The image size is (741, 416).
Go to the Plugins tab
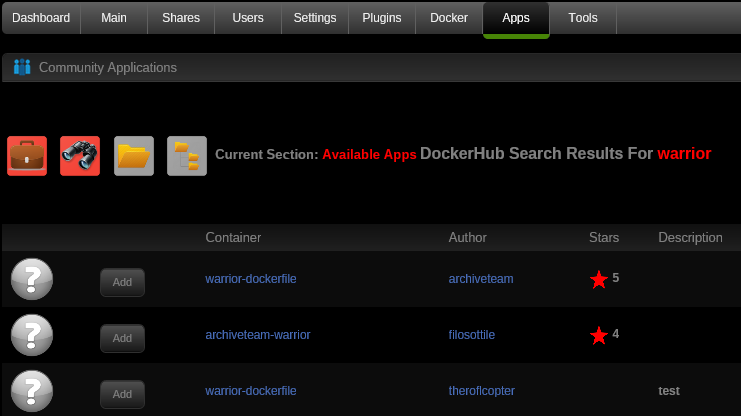[x=382, y=18]
